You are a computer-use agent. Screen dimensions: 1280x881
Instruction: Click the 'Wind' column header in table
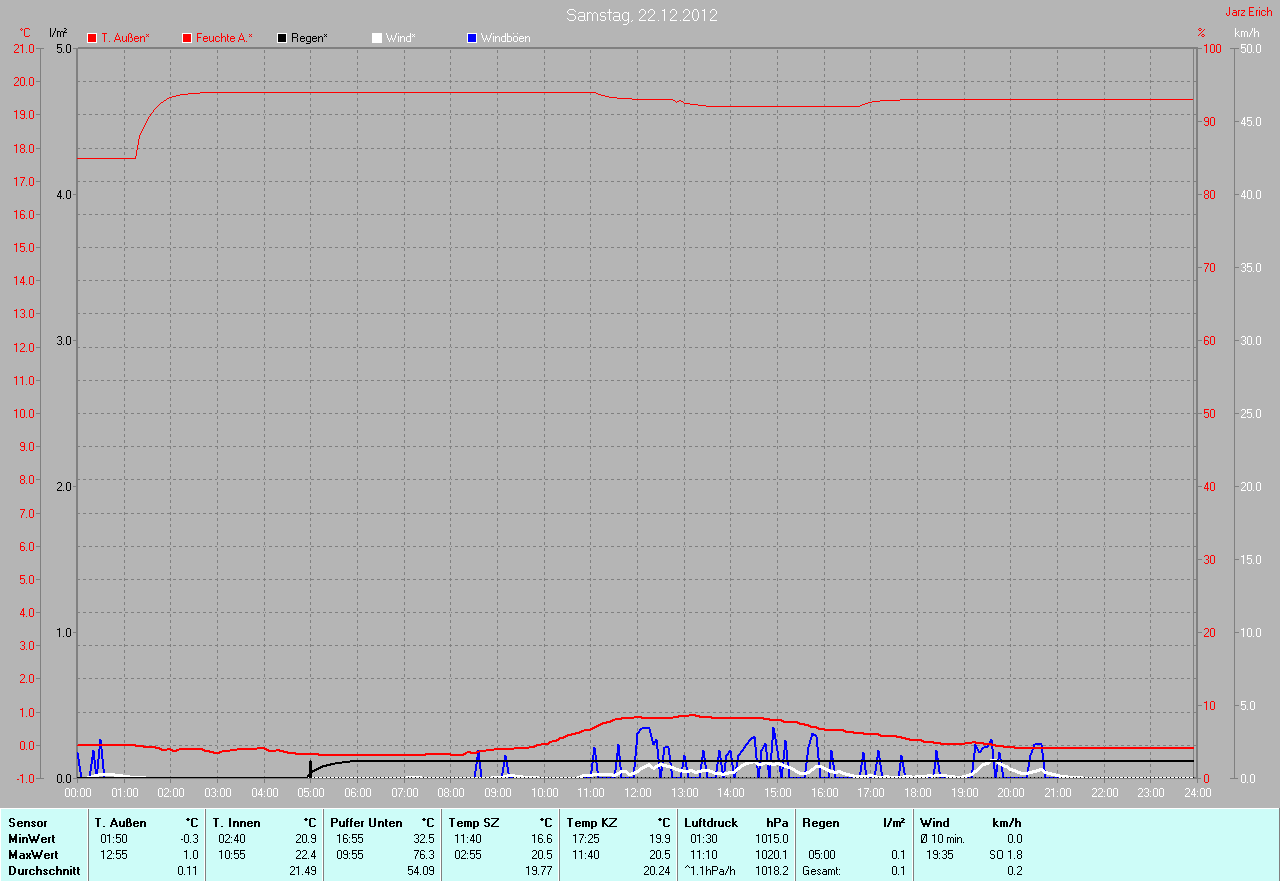click(935, 823)
